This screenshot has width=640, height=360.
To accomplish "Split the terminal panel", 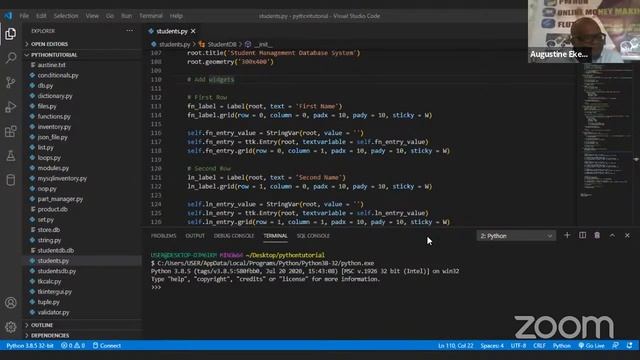I will [x=582, y=236].
